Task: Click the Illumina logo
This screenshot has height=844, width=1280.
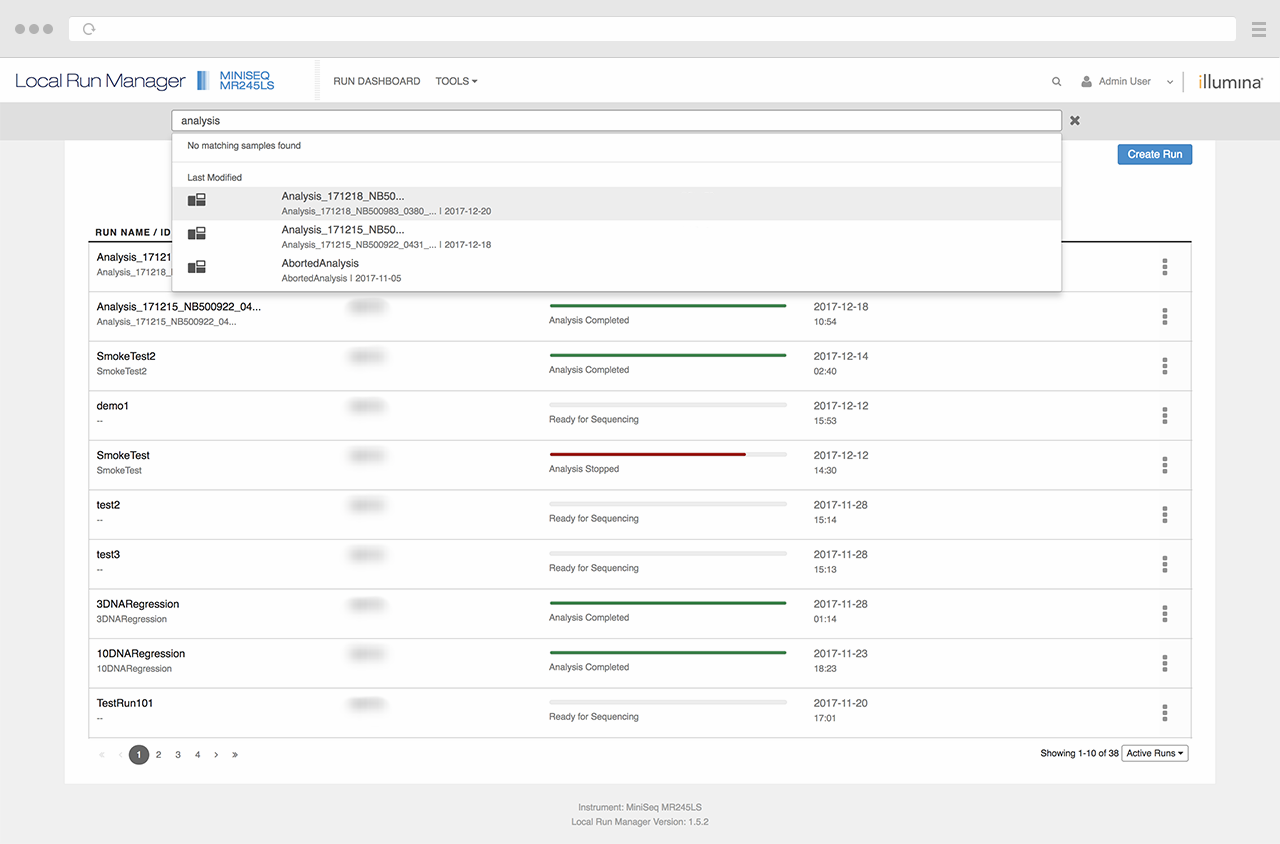Action: [1230, 82]
